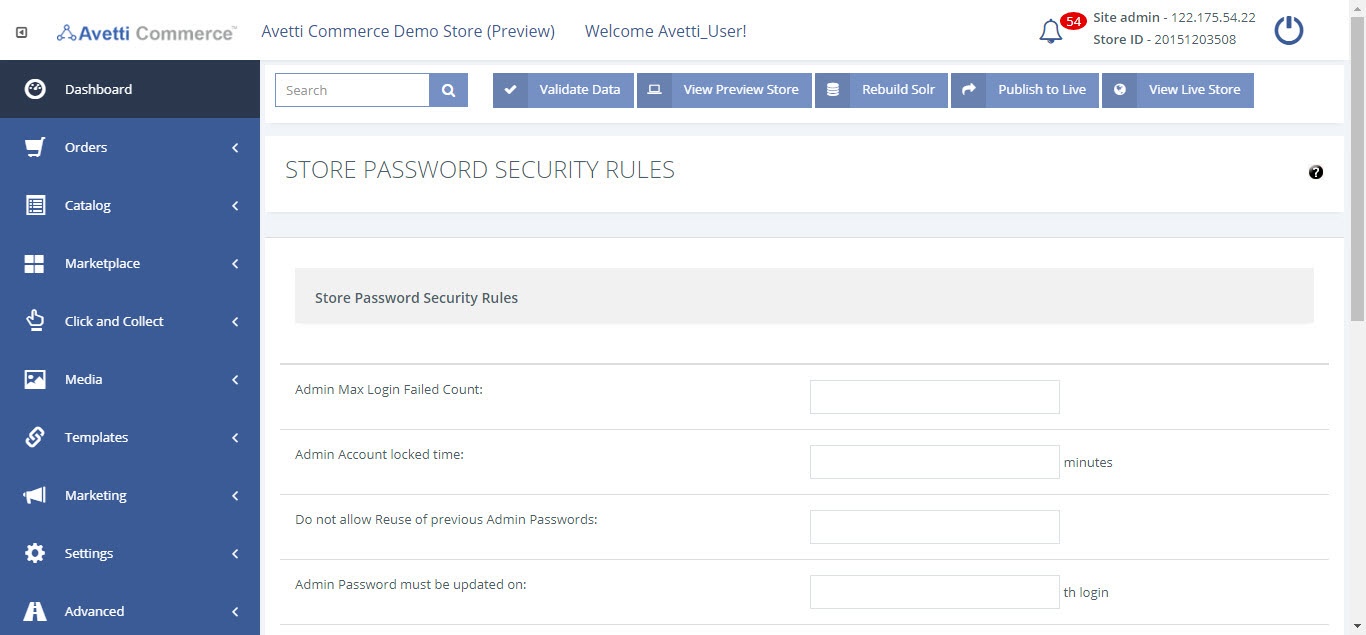Expand the Click and Collect chevron
The width and height of the screenshot is (1366, 635).
tap(235, 321)
